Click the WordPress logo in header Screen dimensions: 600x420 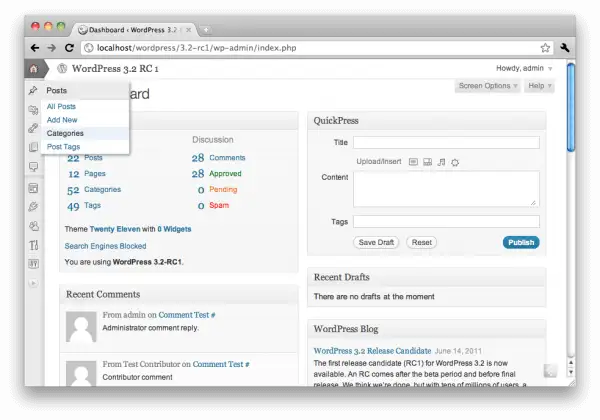coord(62,68)
